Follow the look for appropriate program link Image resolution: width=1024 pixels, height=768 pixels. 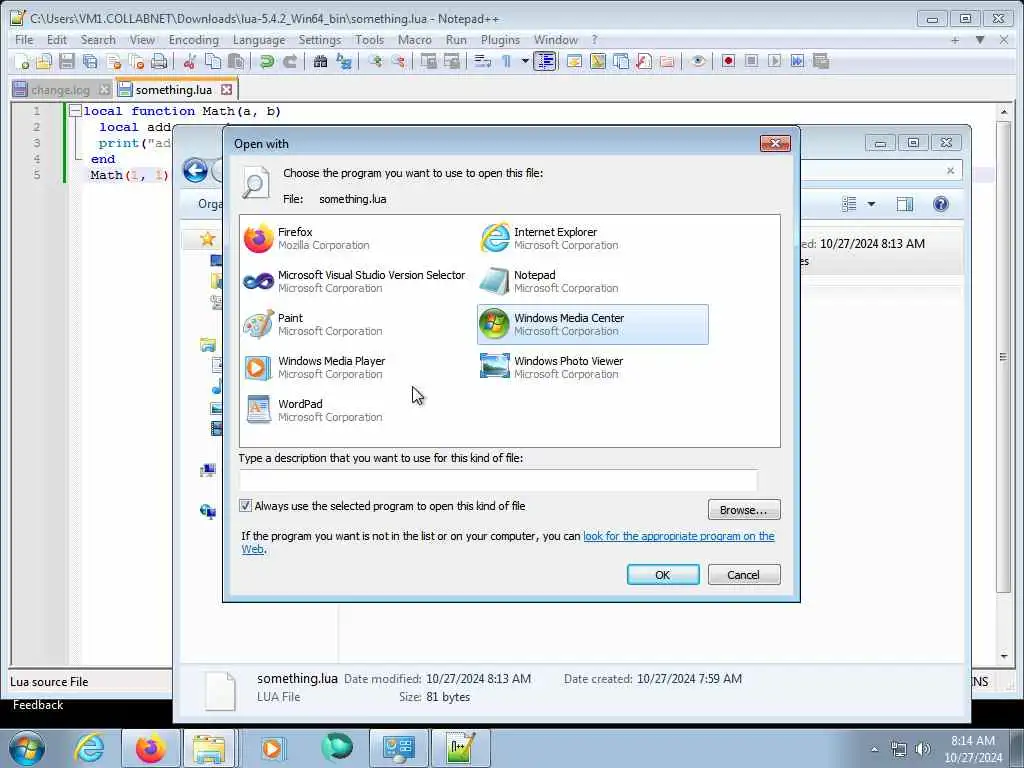point(679,536)
